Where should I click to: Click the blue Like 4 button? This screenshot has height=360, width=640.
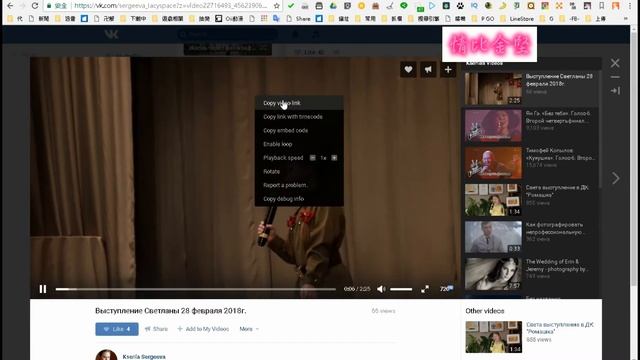(117, 329)
